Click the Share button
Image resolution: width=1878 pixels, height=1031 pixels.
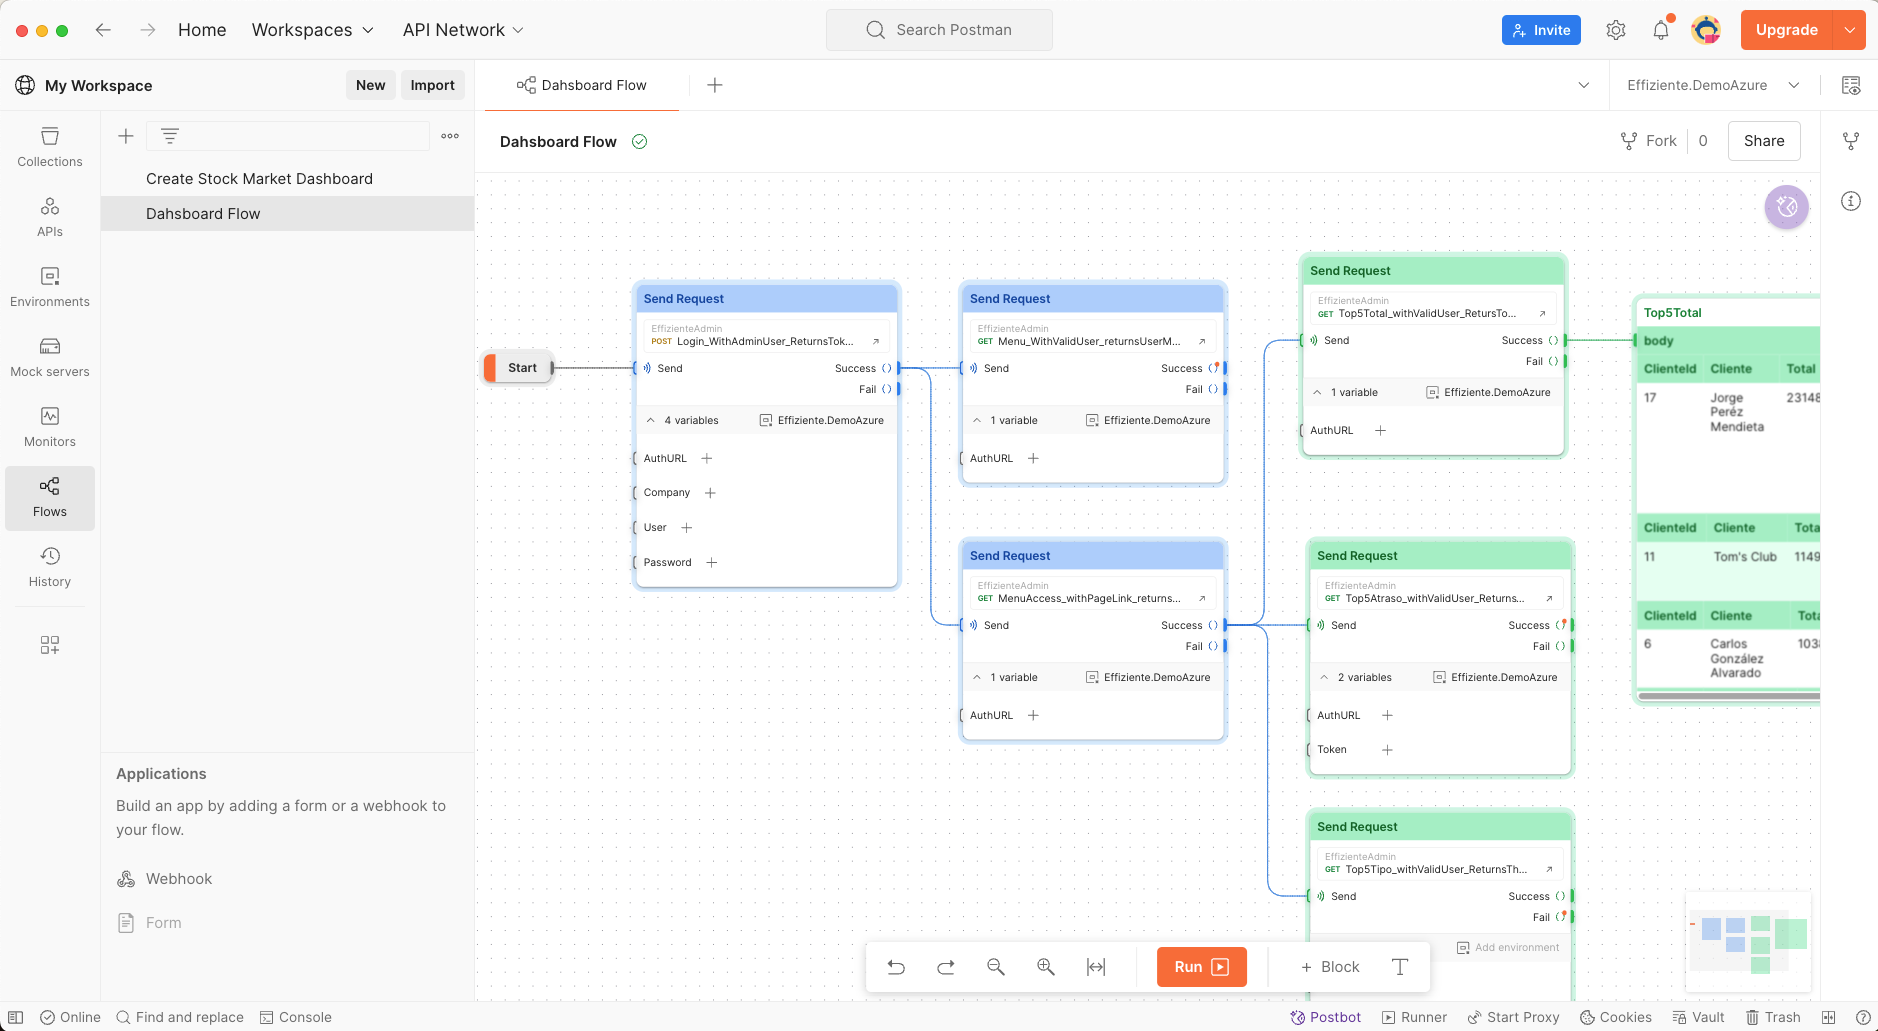(1764, 141)
